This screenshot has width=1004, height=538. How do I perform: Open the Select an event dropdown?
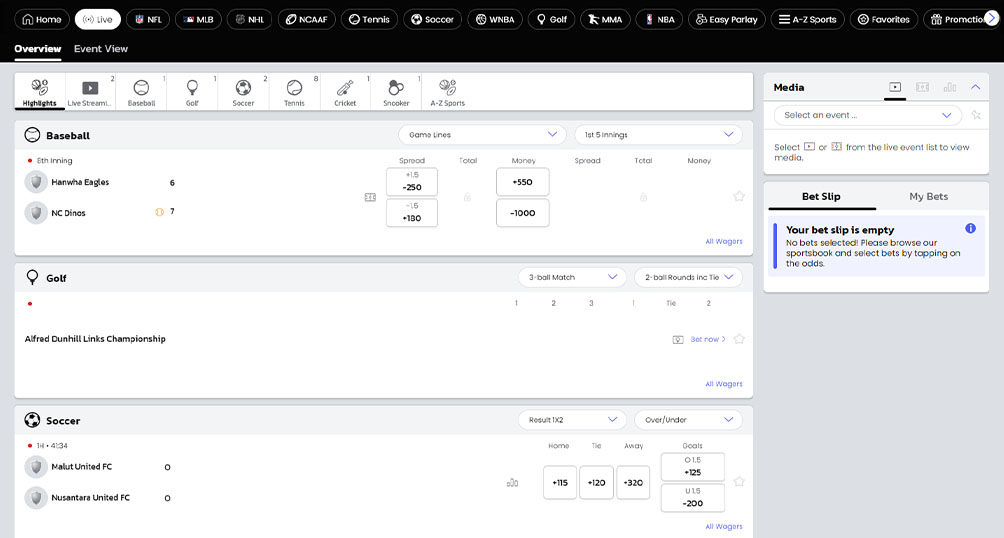868,115
